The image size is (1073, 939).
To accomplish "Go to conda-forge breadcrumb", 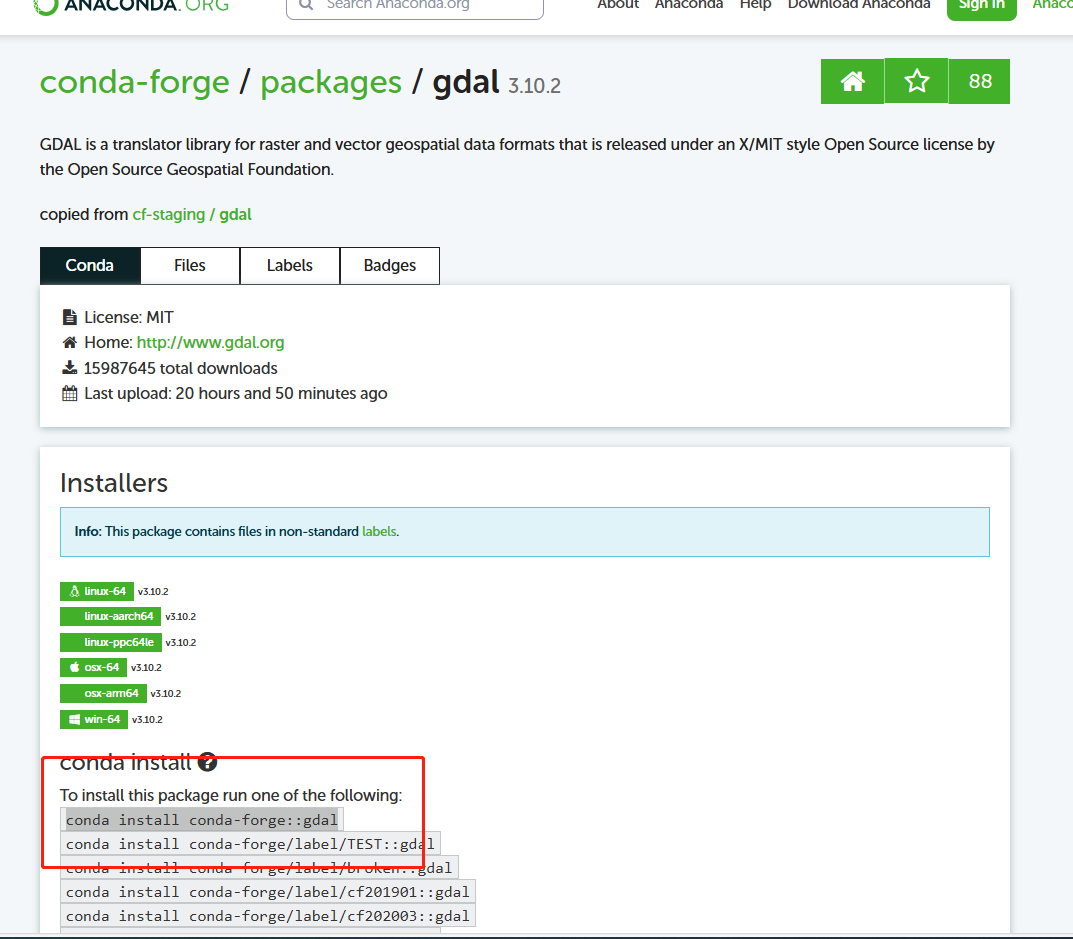I will (x=135, y=82).
